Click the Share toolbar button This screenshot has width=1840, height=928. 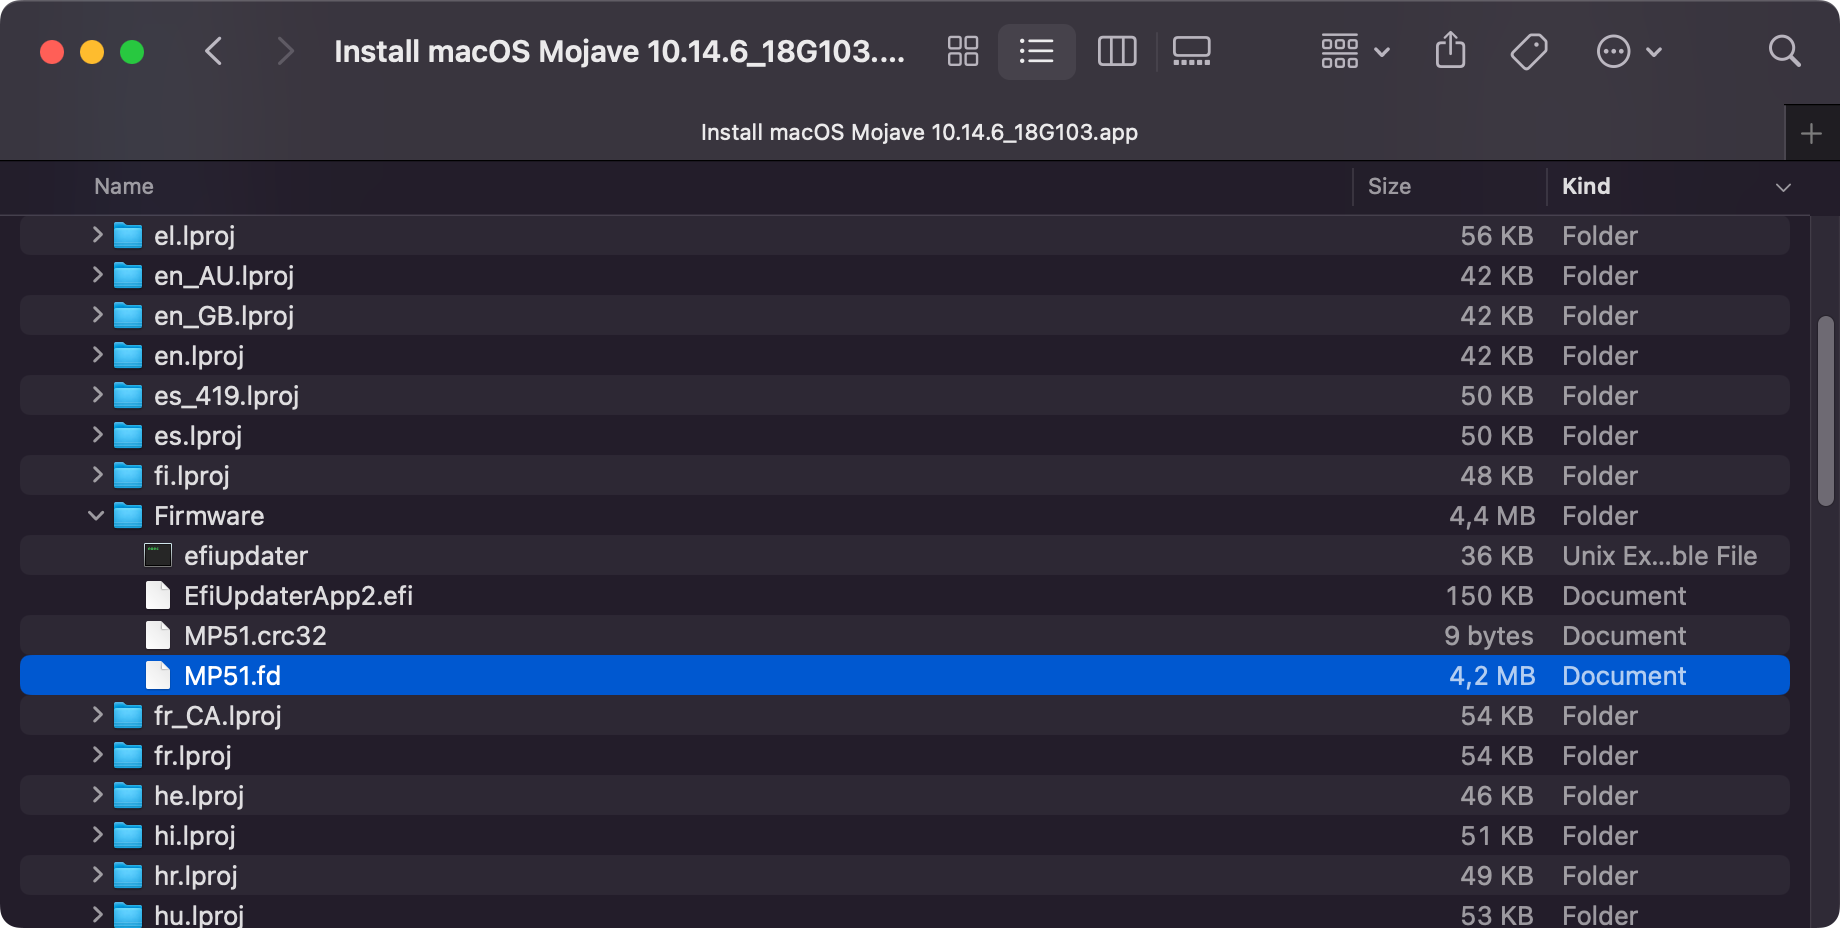[x=1450, y=50]
